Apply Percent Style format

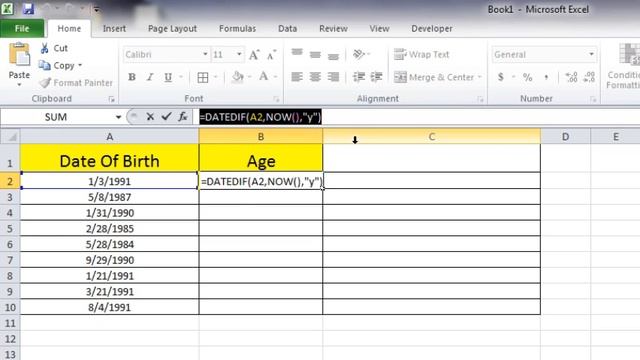pyautogui.click(x=527, y=77)
